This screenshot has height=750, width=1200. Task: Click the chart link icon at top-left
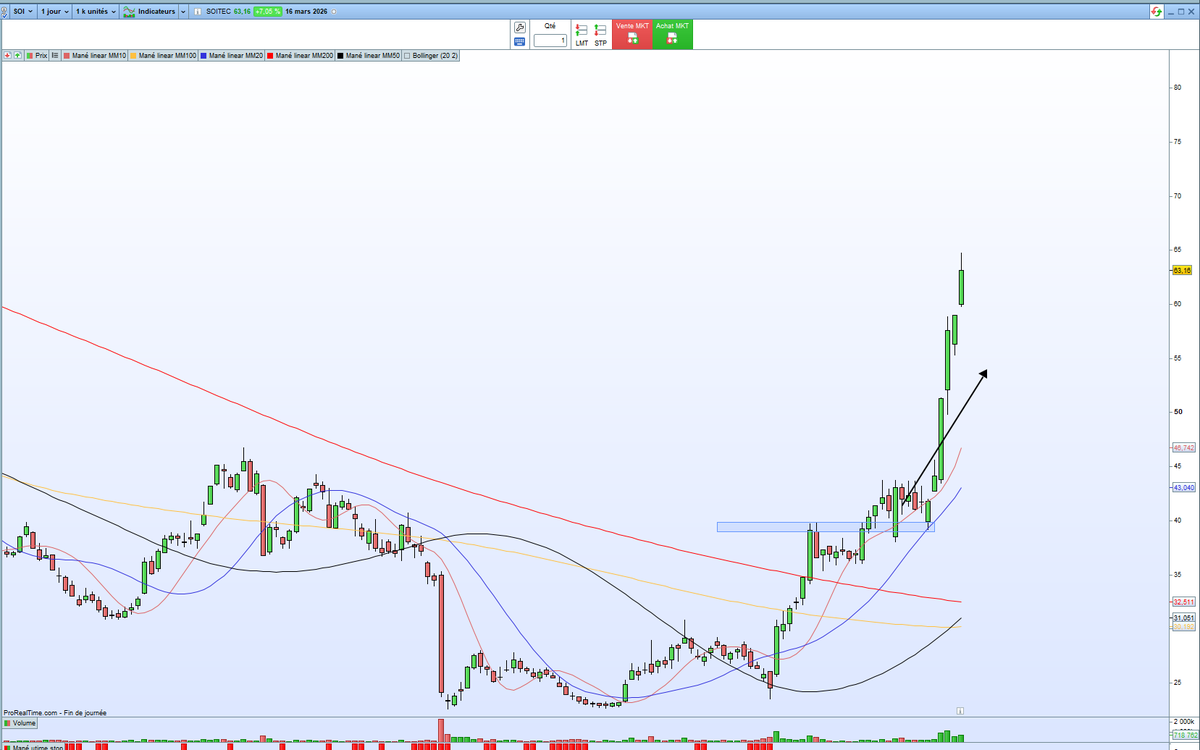tap(4, 12)
